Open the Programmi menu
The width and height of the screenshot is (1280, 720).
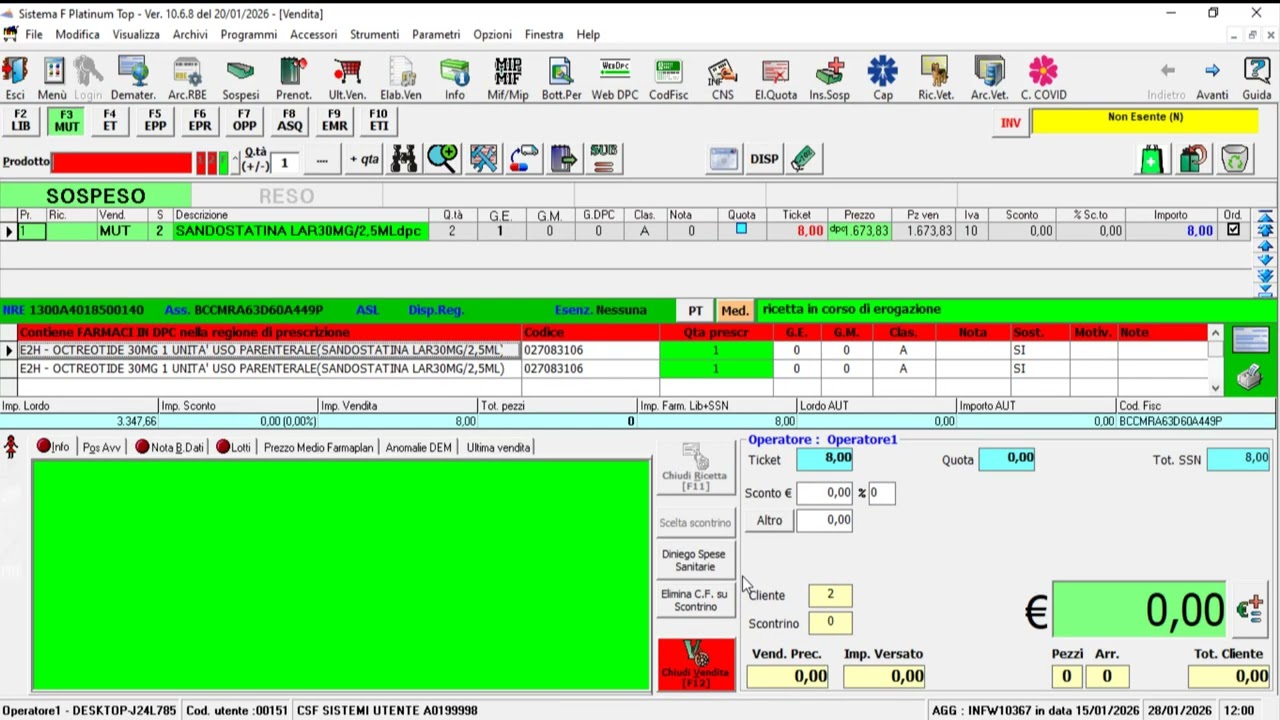tap(249, 34)
